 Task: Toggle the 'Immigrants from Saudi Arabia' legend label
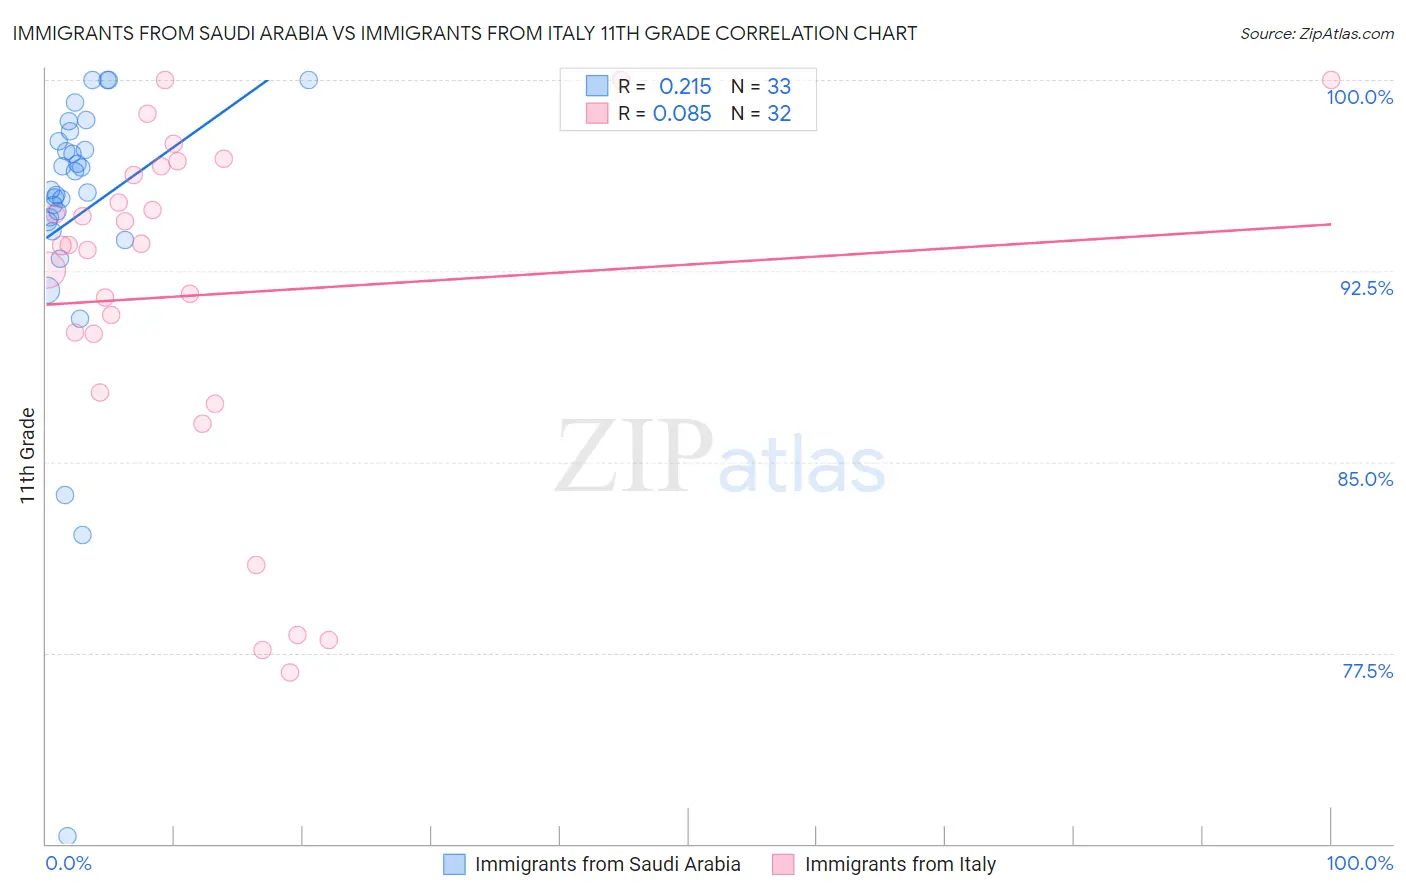click(x=607, y=864)
